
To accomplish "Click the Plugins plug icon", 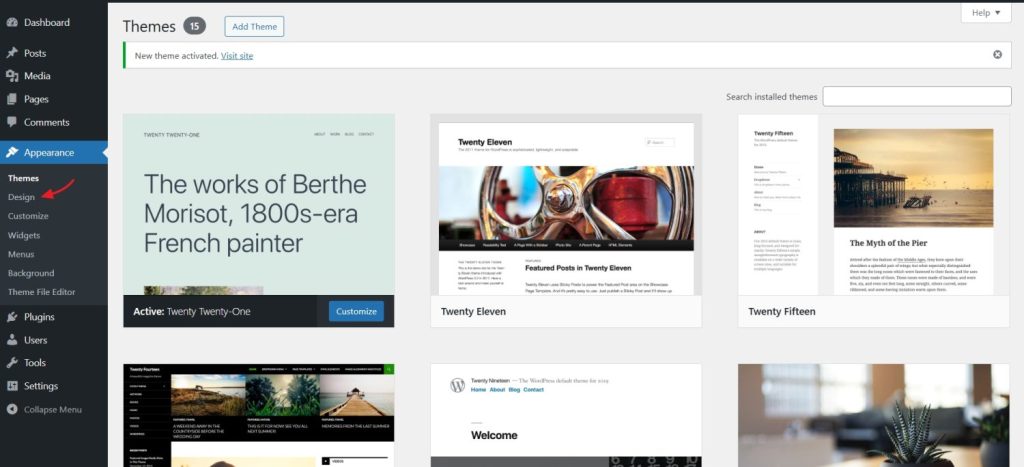I will (x=12, y=317).
